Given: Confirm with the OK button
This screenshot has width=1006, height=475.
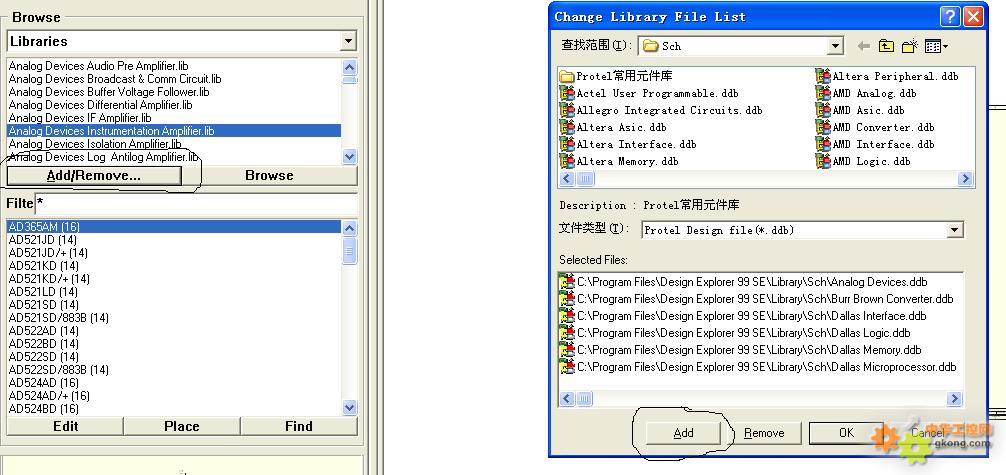Looking at the screenshot, I should coord(846,433).
